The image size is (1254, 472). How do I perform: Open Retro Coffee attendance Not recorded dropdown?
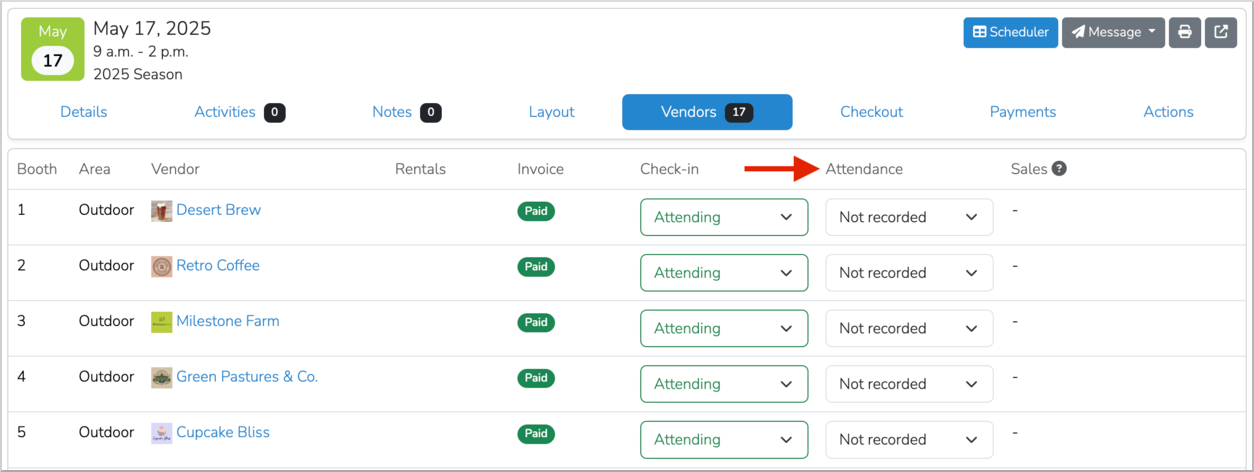[909, 273]
